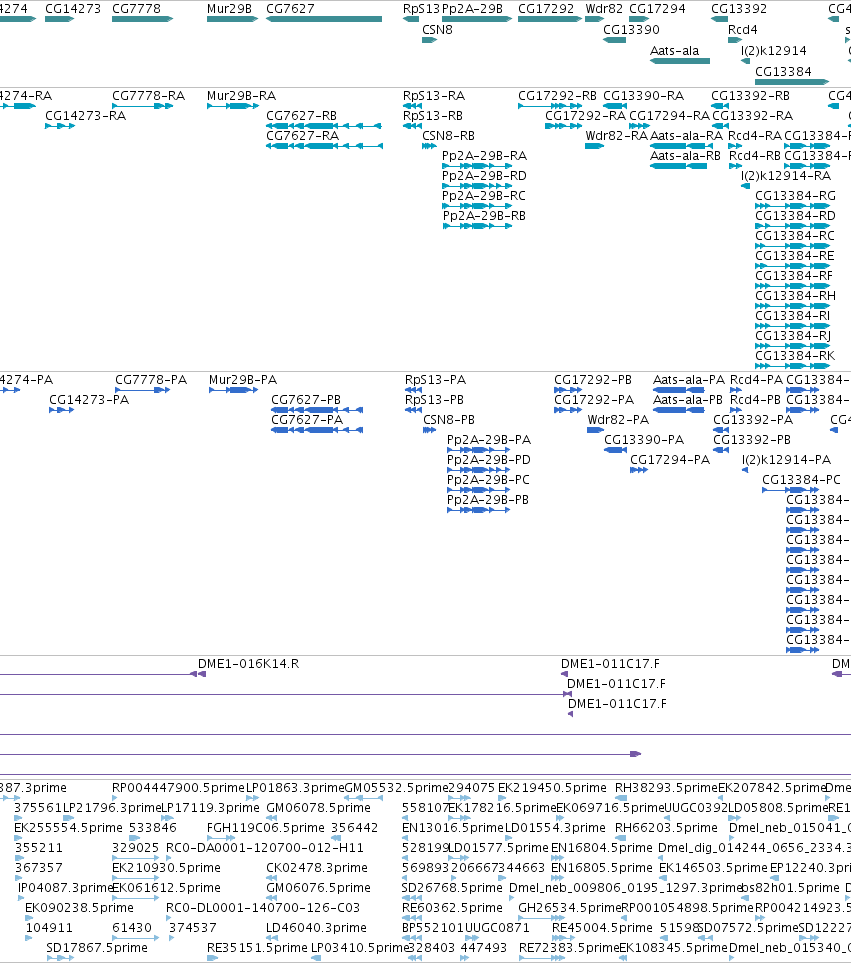Open transcript Aats-ala-RB
The image size is (851, 963).
click(x=685, y=155)
